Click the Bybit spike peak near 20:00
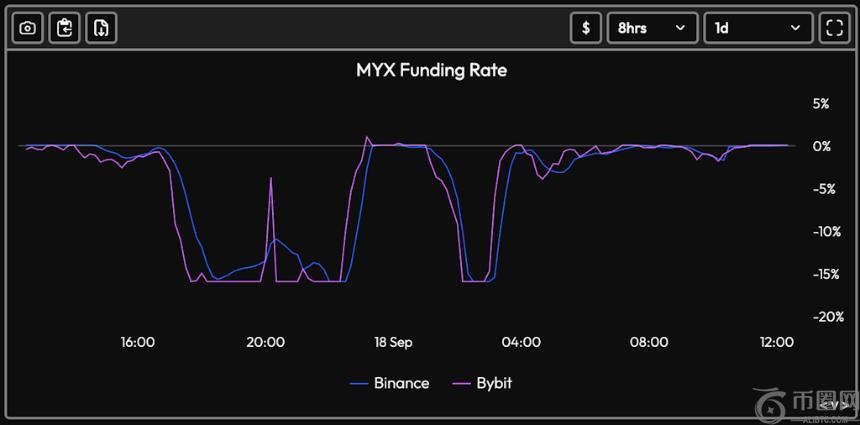860x425 pixels. pyautogui.click(x=270, y=178)
